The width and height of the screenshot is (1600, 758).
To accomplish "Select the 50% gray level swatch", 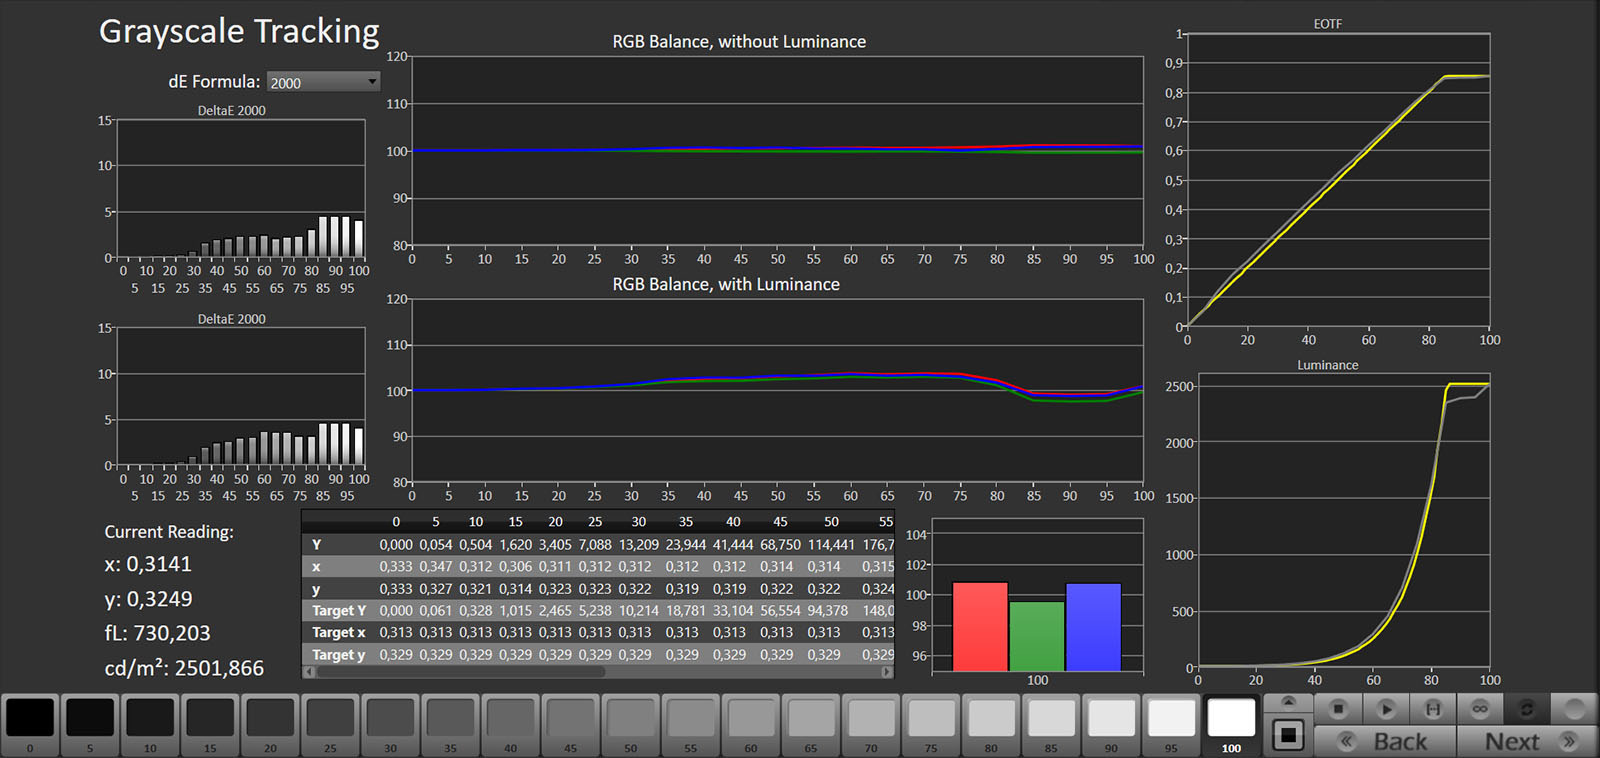I will click(x=630, y=718).
